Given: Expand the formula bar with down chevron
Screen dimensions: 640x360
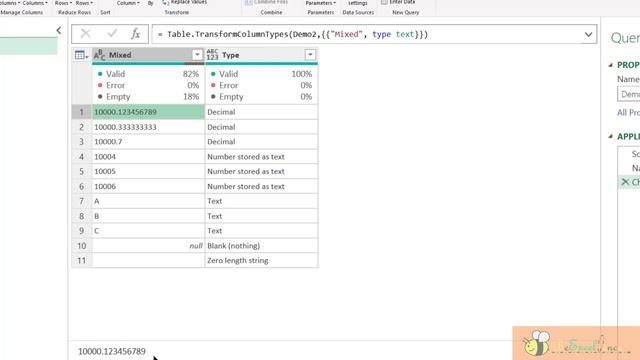Looking at the screenshot, I should [588, 34].
